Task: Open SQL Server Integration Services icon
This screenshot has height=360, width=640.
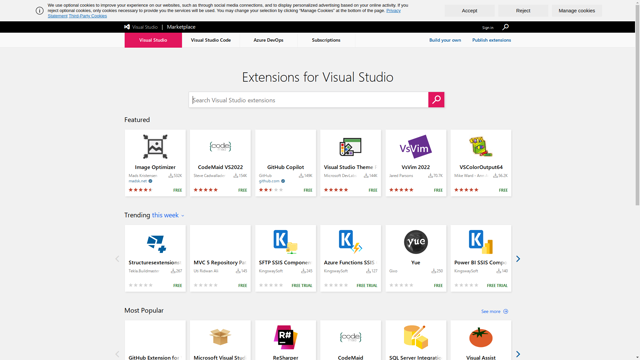Action: pyautogui.click(x=416, y=337)
